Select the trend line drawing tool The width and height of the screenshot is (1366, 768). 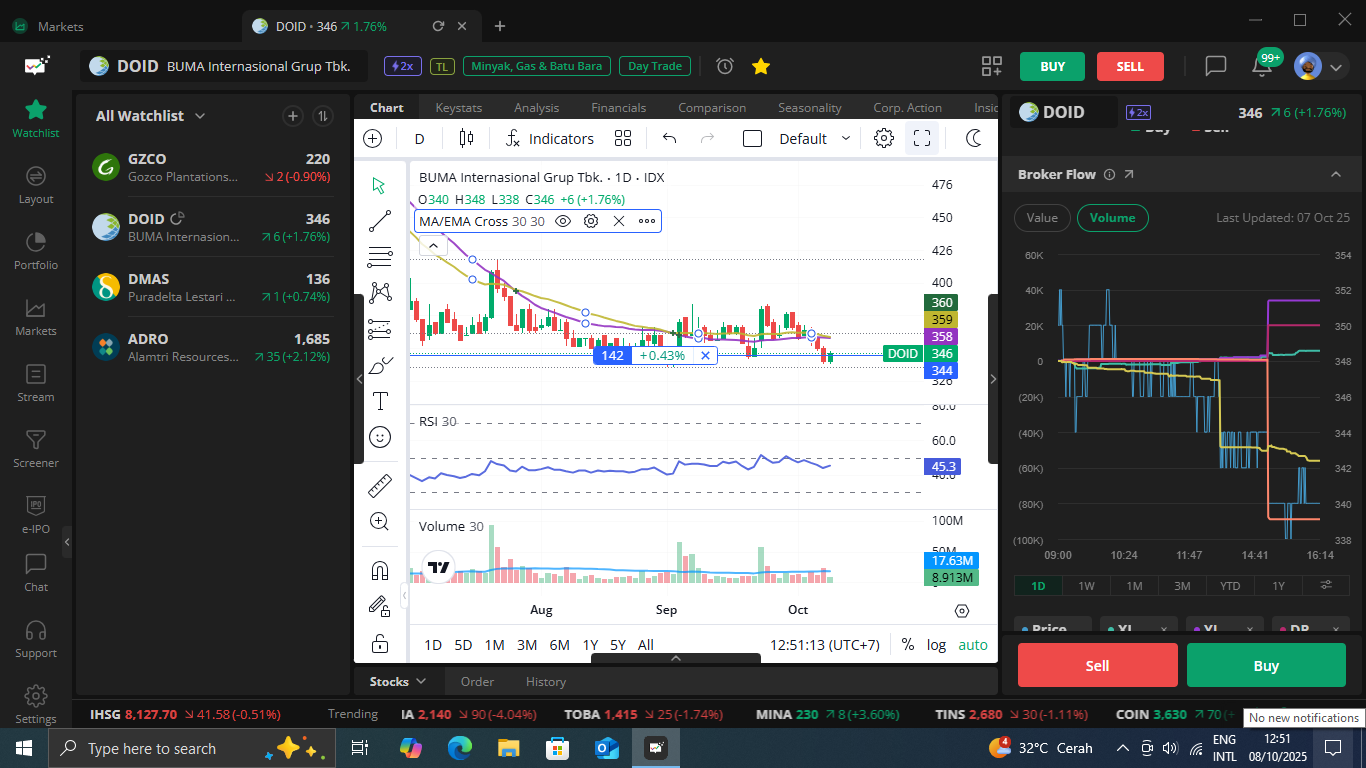pos(380,221)
